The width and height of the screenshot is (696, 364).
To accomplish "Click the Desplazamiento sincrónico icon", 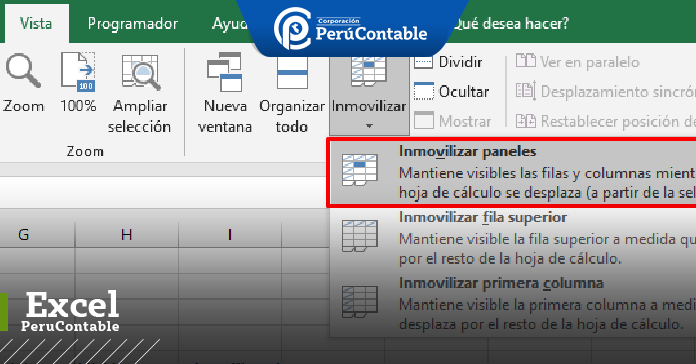I will (526, 91).
